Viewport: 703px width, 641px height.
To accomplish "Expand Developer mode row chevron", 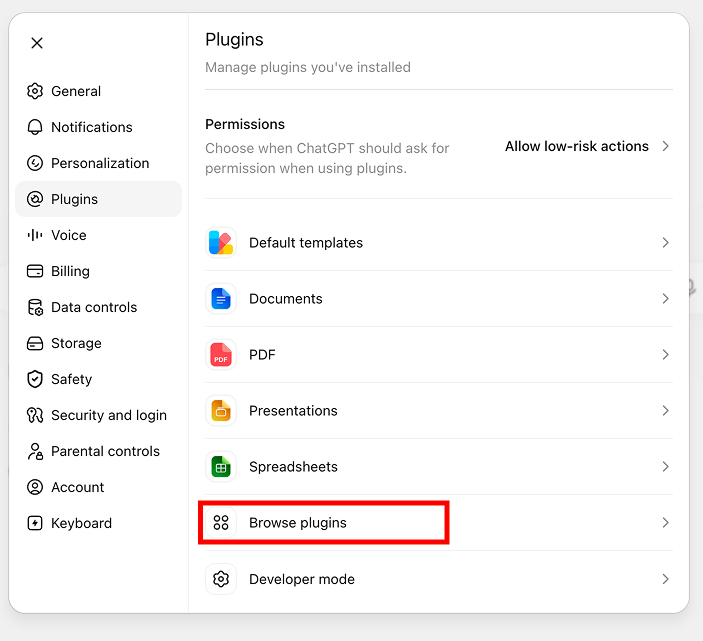I will (666, 579).
